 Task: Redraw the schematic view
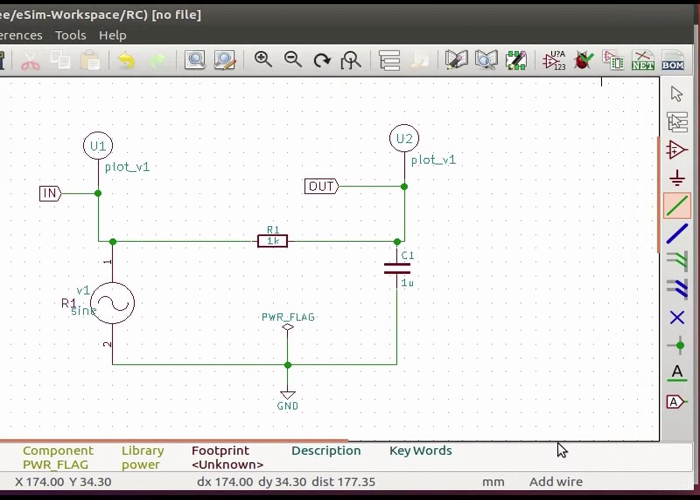click(x=322, y=60)
